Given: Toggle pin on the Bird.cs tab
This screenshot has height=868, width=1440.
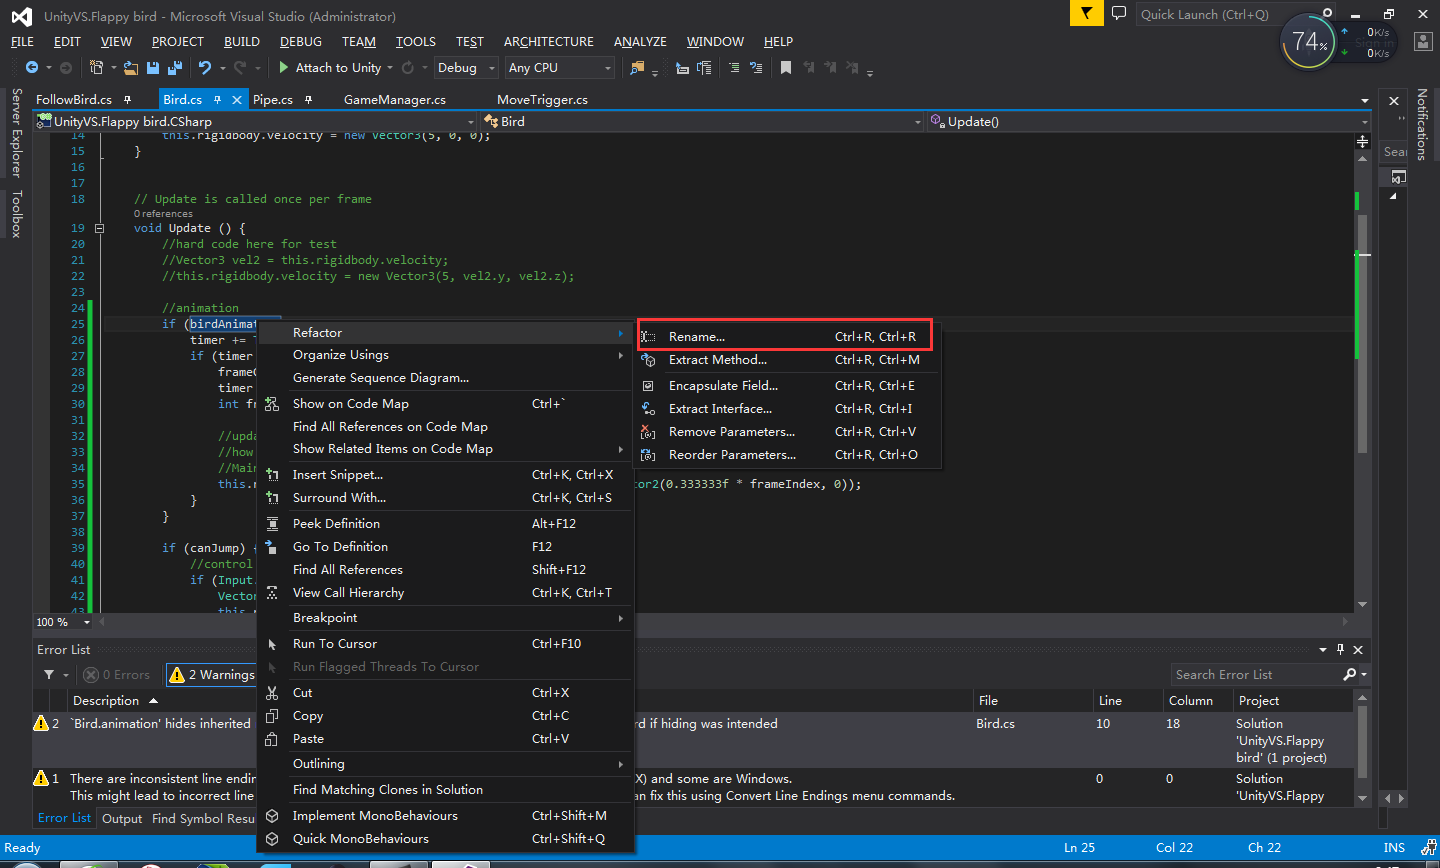Looking at the screenshot, I should pyautogui.click(x=217, y=100).
